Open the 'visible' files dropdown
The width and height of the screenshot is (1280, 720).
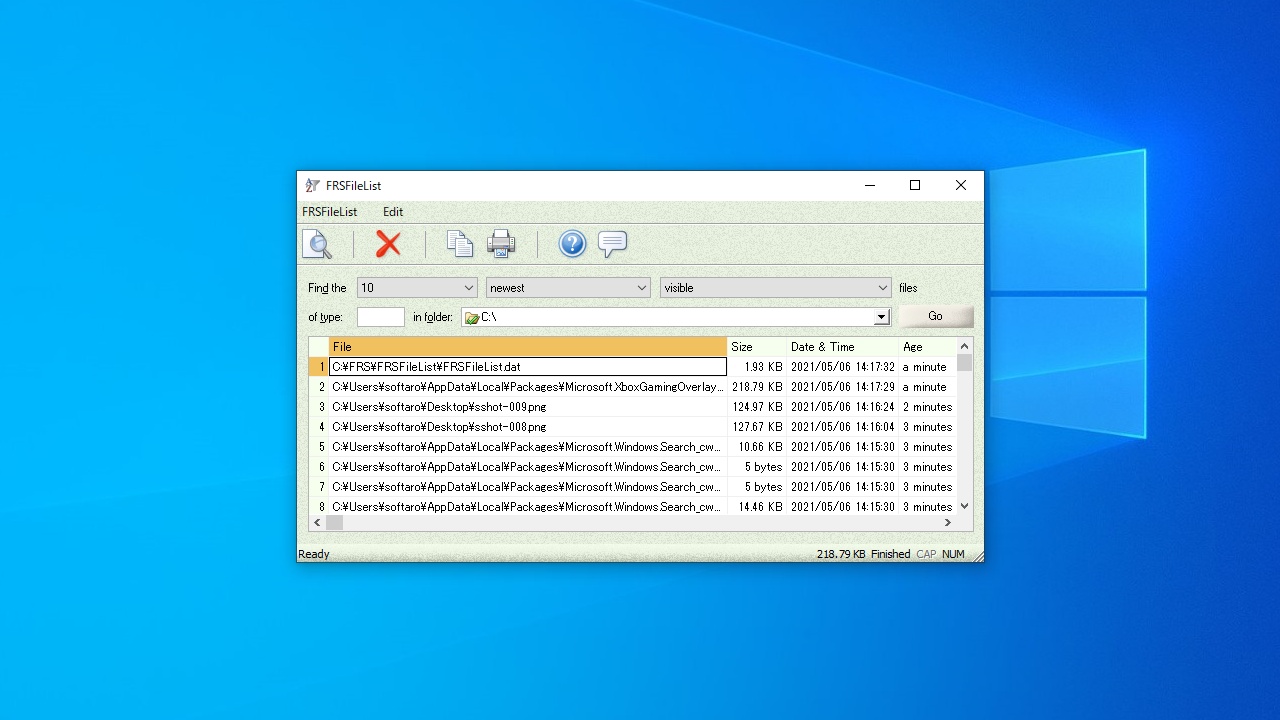(776, 288)
